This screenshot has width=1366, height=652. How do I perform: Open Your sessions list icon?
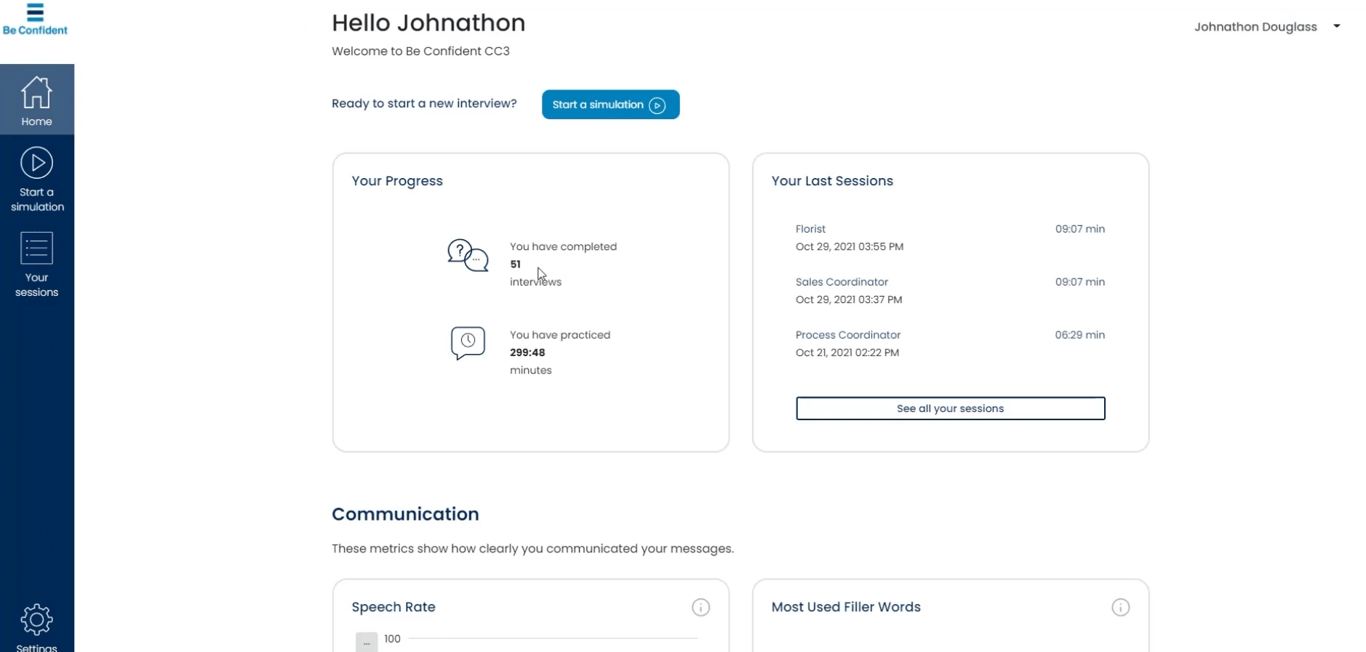(x=37, y=248)
